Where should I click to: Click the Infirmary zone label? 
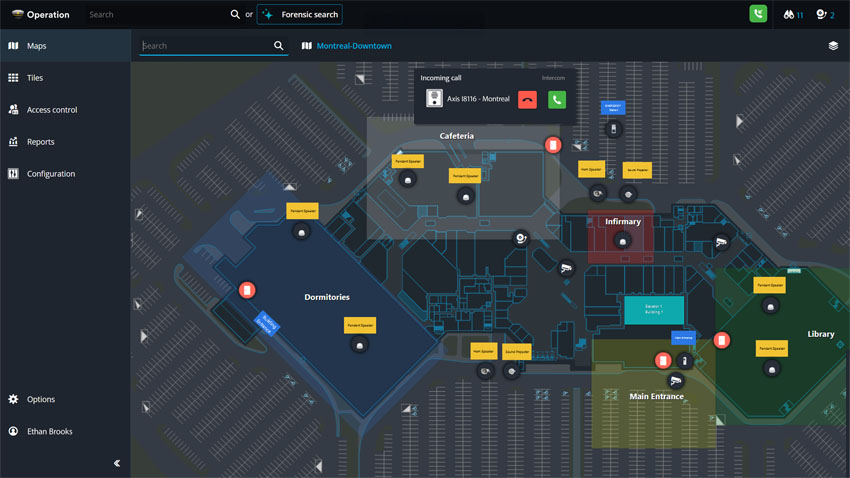click(x=623, y=222)
